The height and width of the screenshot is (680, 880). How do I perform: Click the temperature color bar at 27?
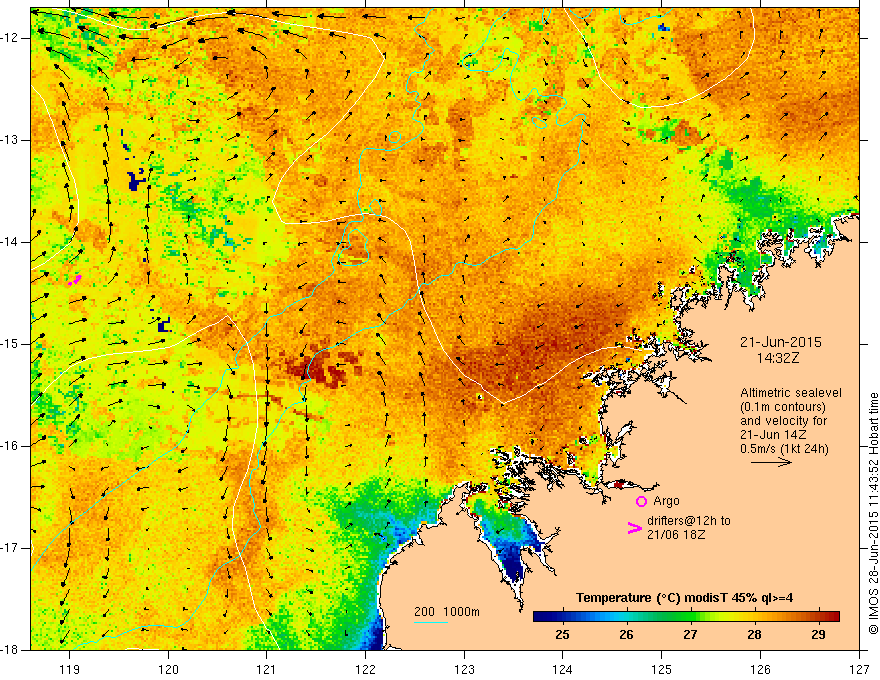(690, 616)
